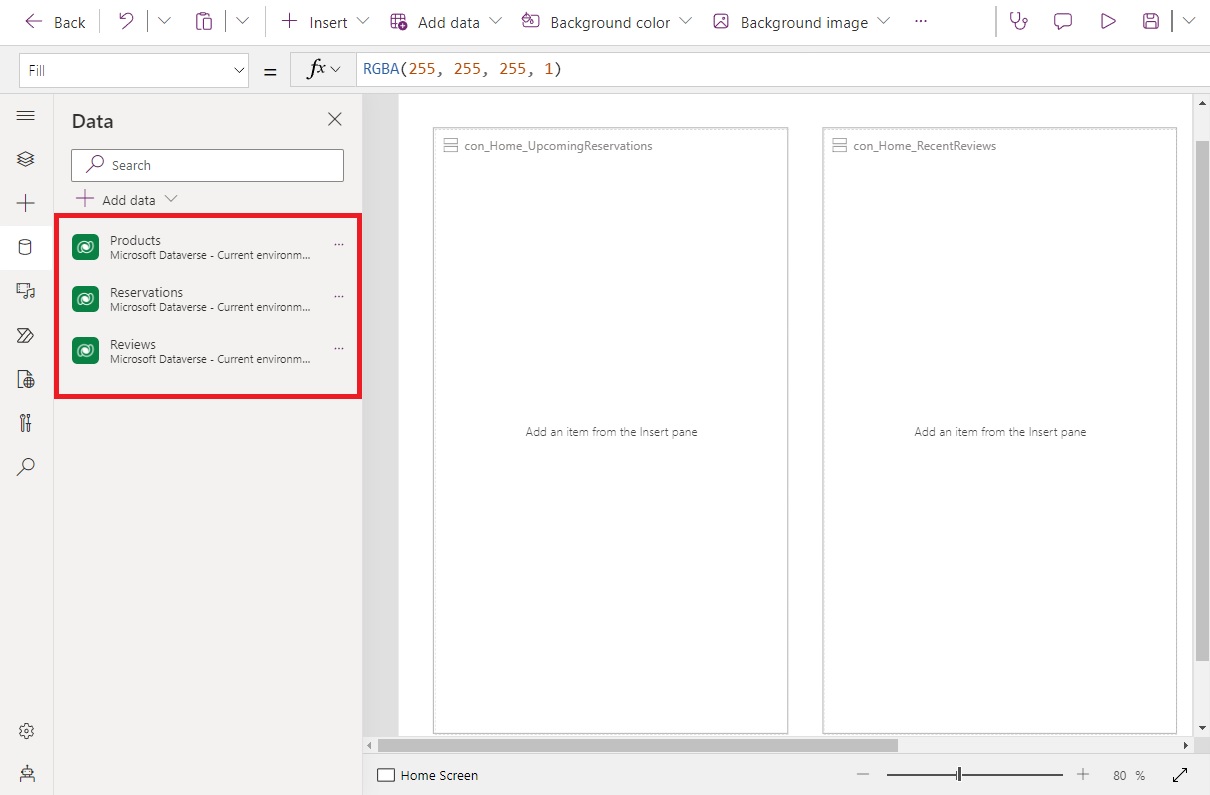Expand the Background color dropdown

(x=687, y=21)
